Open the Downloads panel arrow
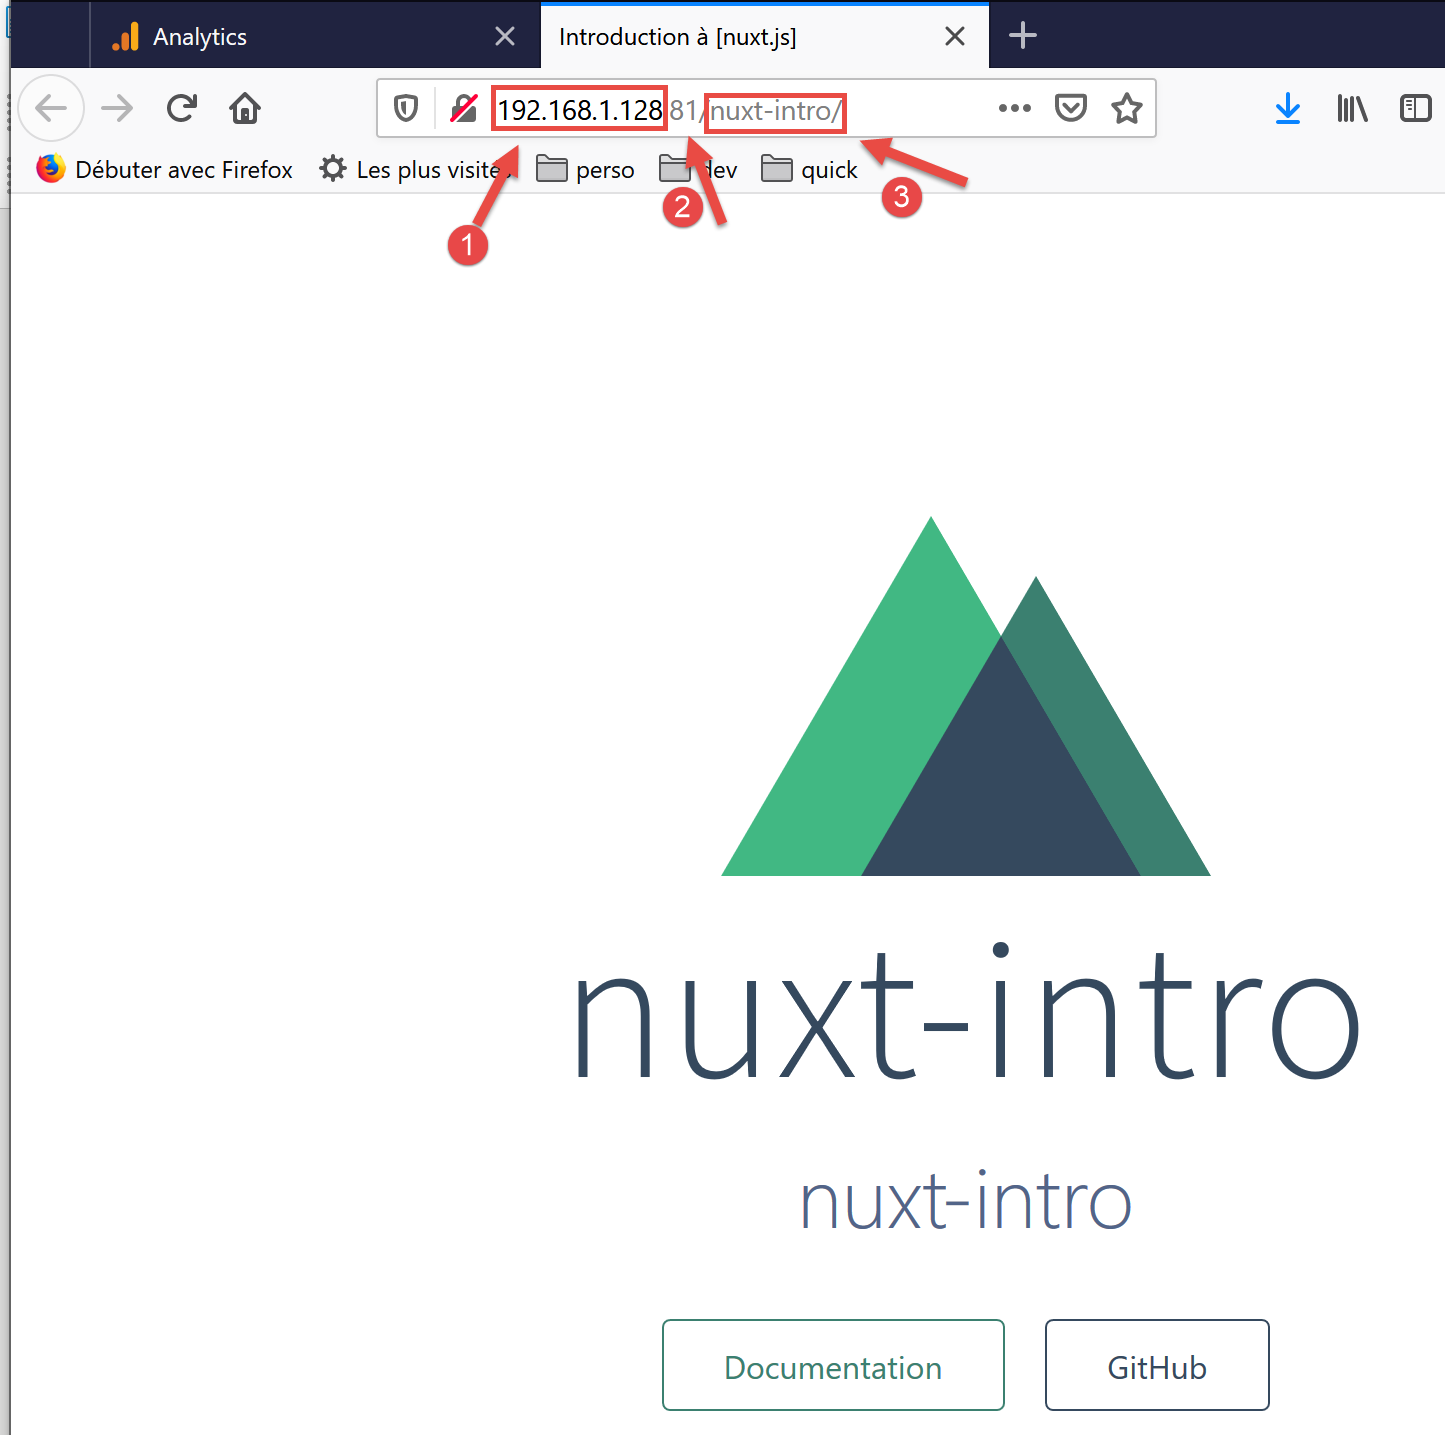1445x1435 pixels. [x=1288, y=108]
